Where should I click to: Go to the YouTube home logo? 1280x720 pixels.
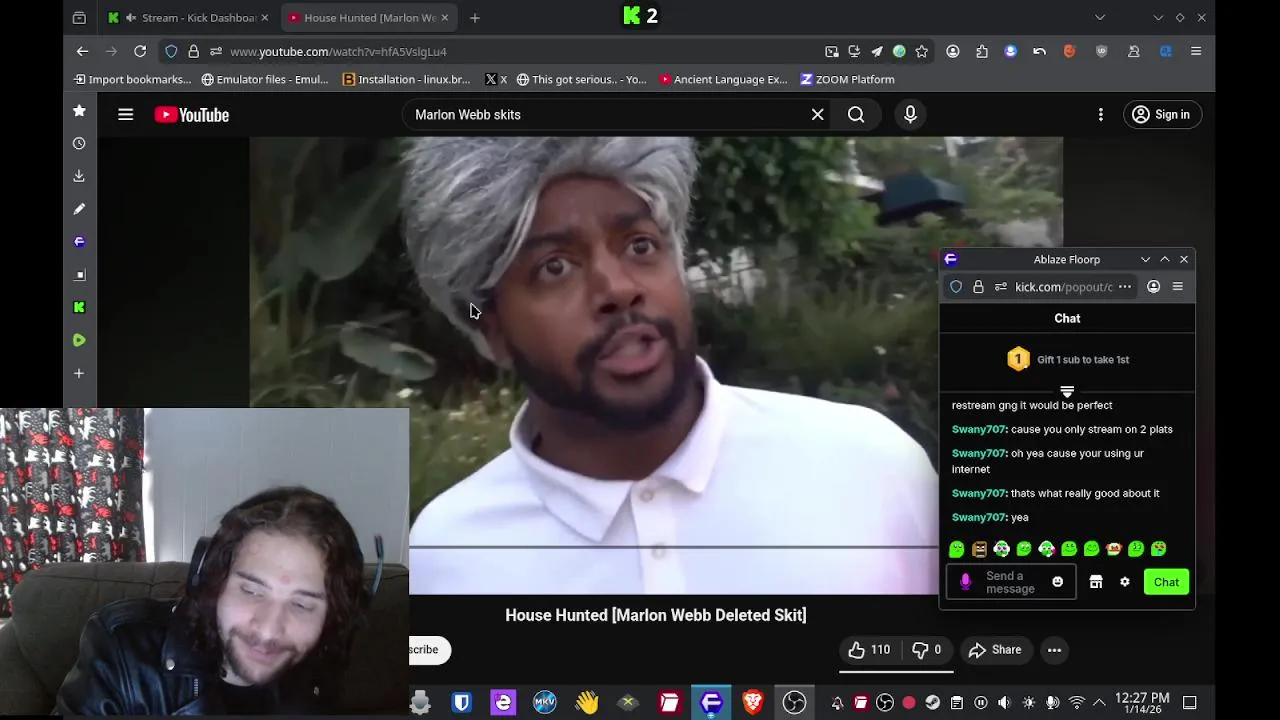tap(192, 115)
